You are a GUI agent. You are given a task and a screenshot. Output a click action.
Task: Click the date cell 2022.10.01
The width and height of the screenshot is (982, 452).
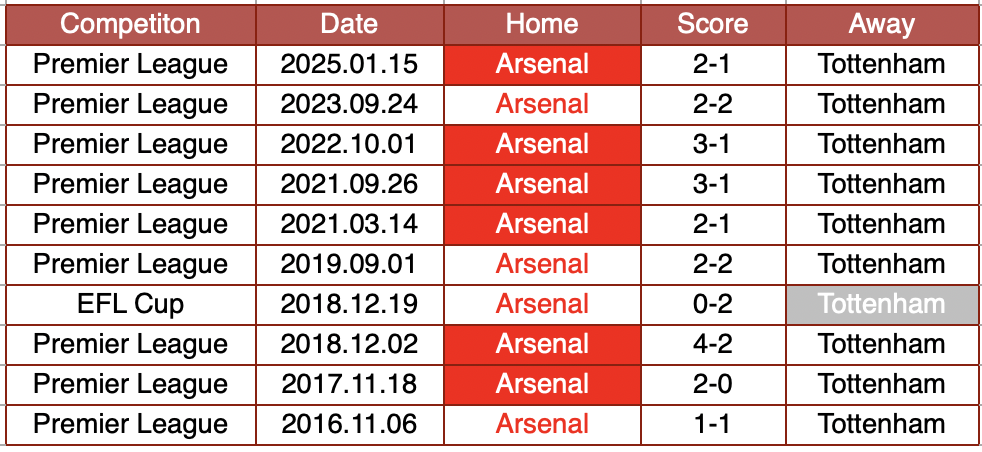[349, 144]
